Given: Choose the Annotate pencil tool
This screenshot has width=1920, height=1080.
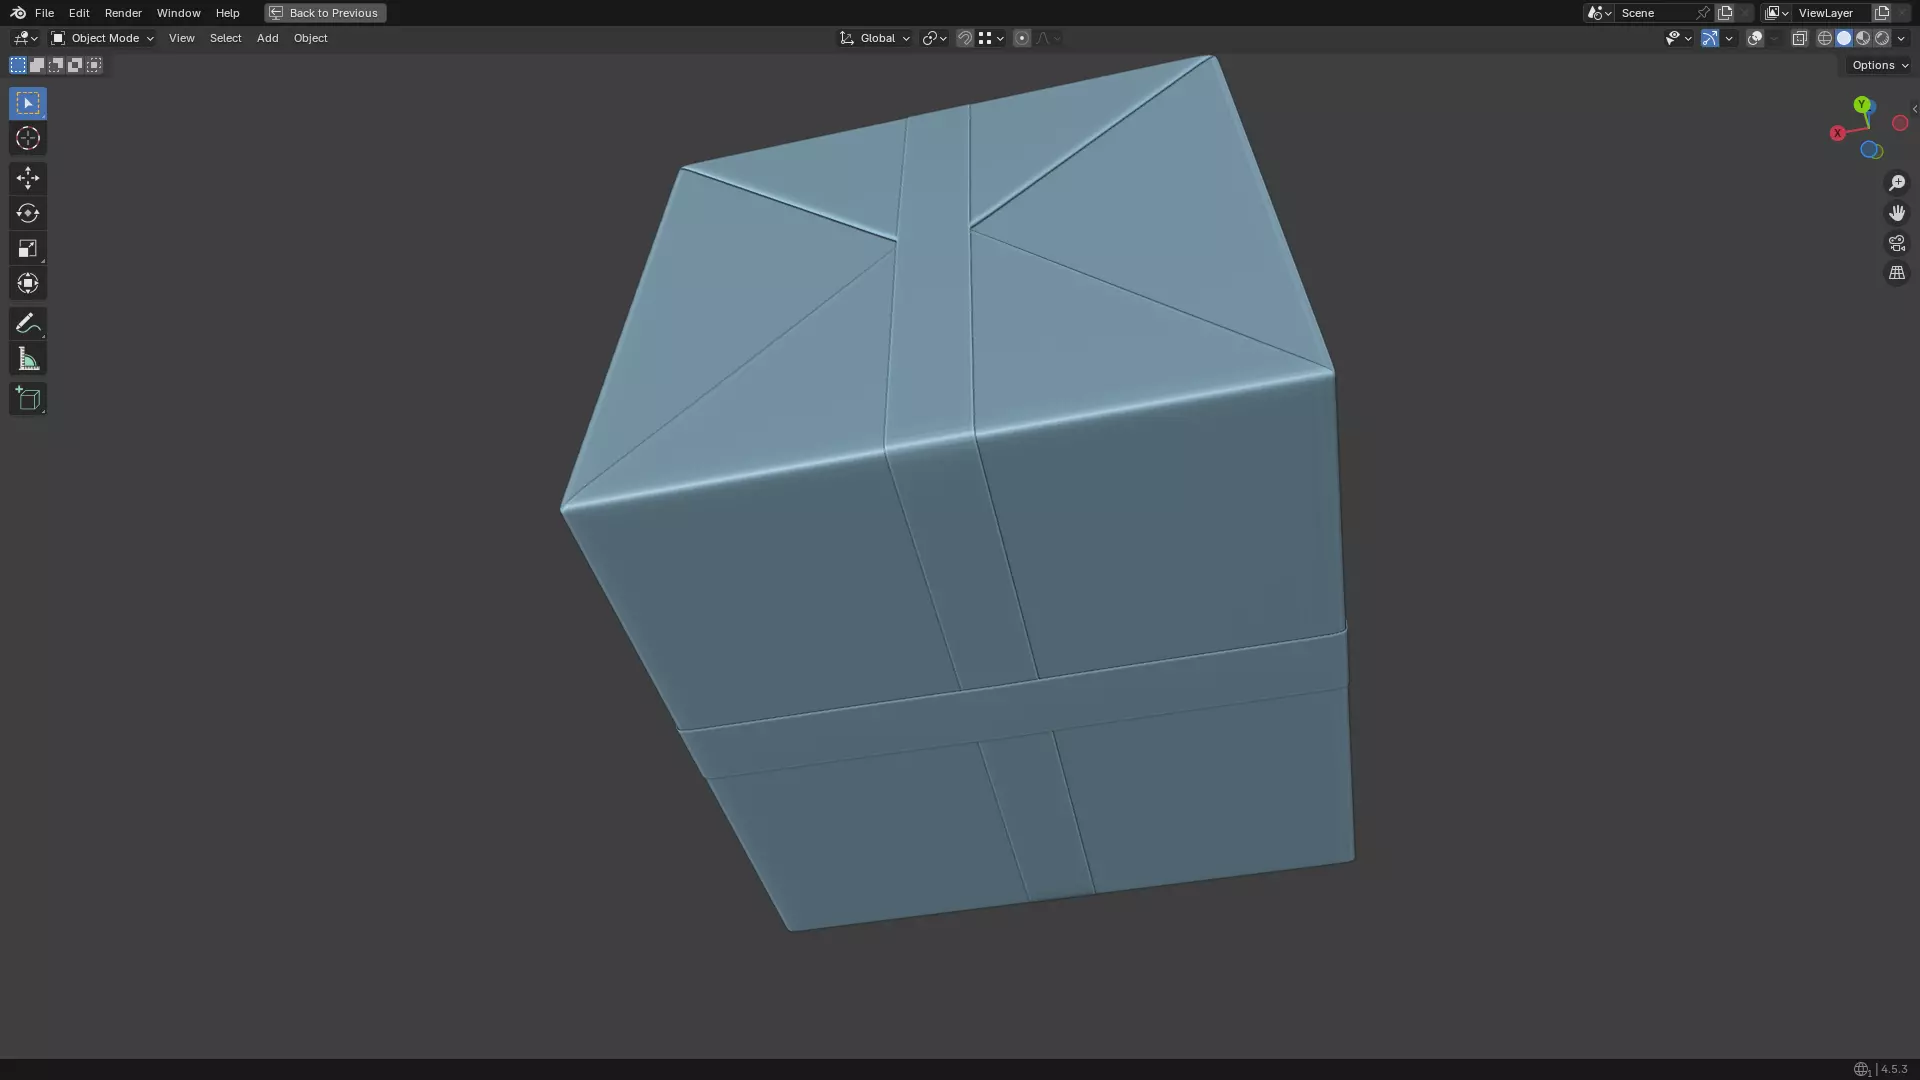Looking at the screenshot, I should point(27,323).
